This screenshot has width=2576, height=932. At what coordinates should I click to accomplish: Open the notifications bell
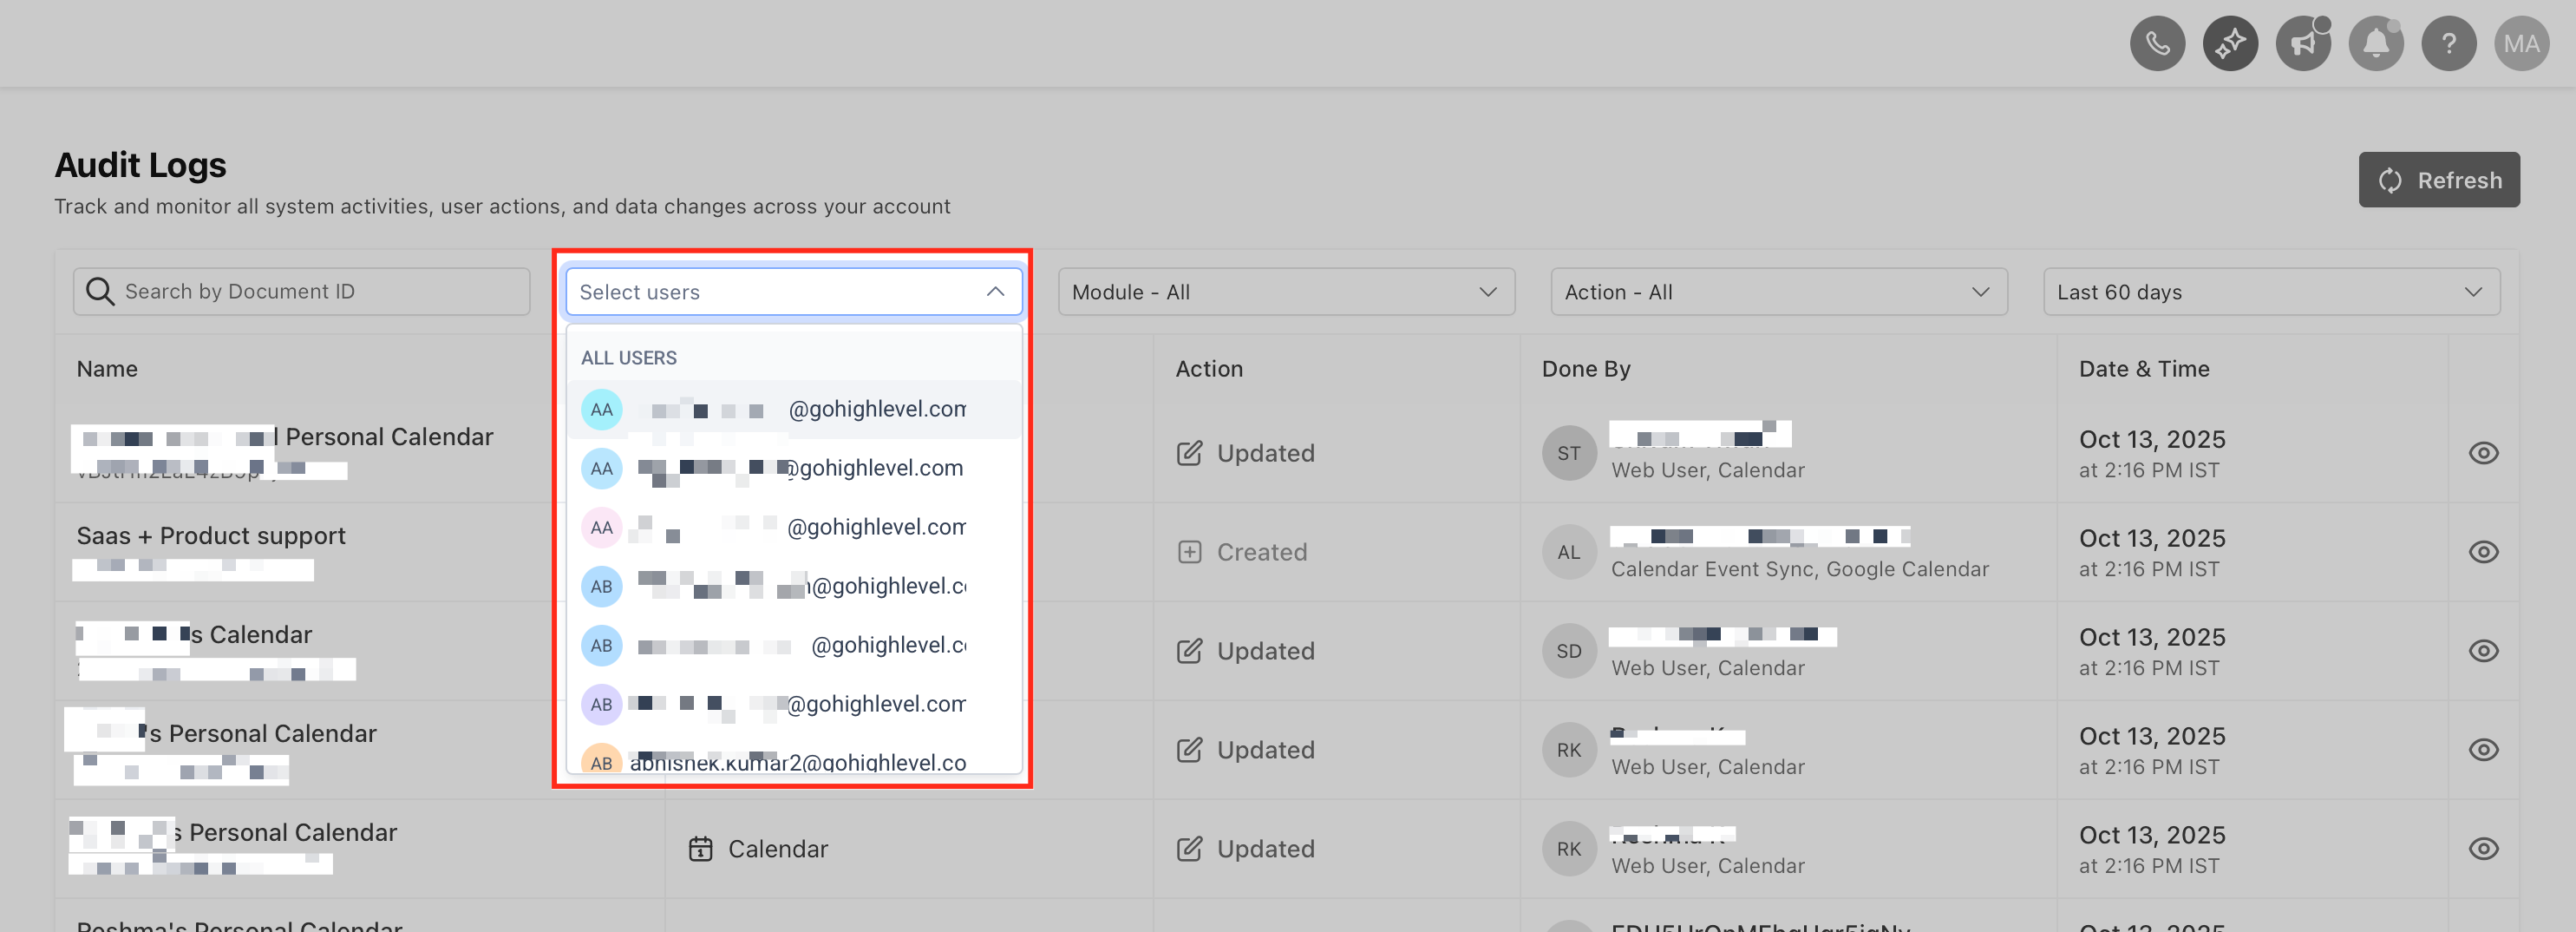click(x=2376, y=44)
